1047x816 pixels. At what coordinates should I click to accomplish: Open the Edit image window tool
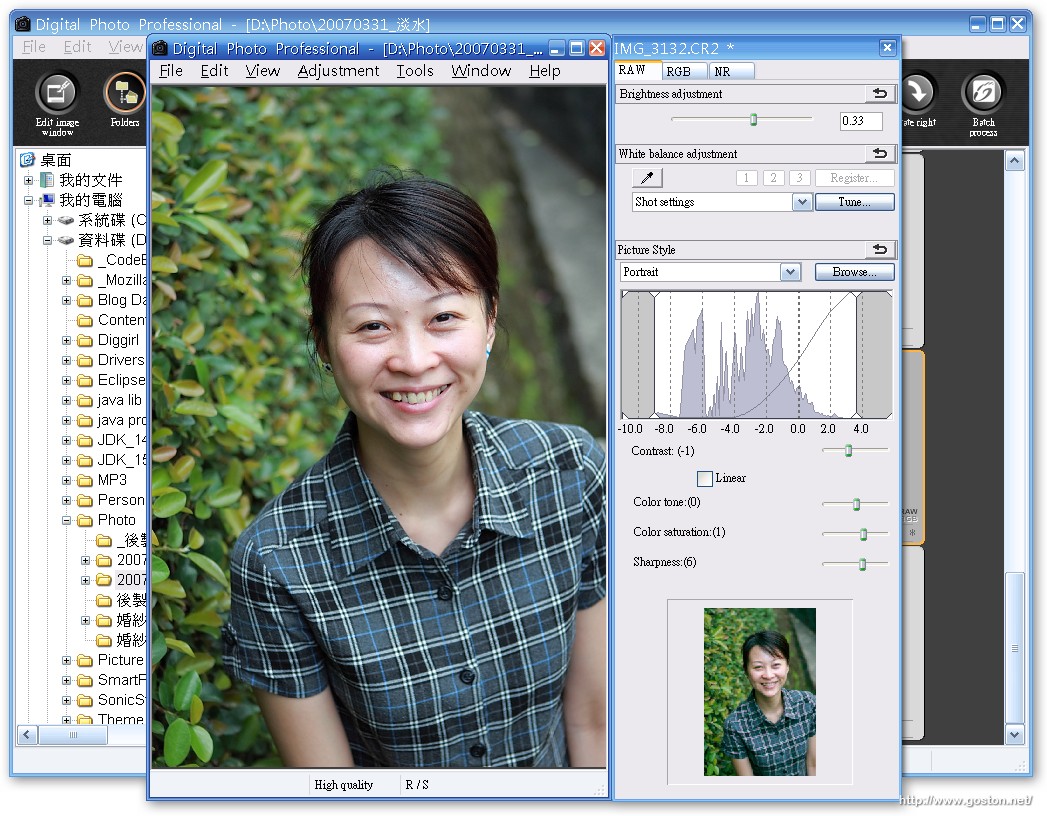coord(57,103)
